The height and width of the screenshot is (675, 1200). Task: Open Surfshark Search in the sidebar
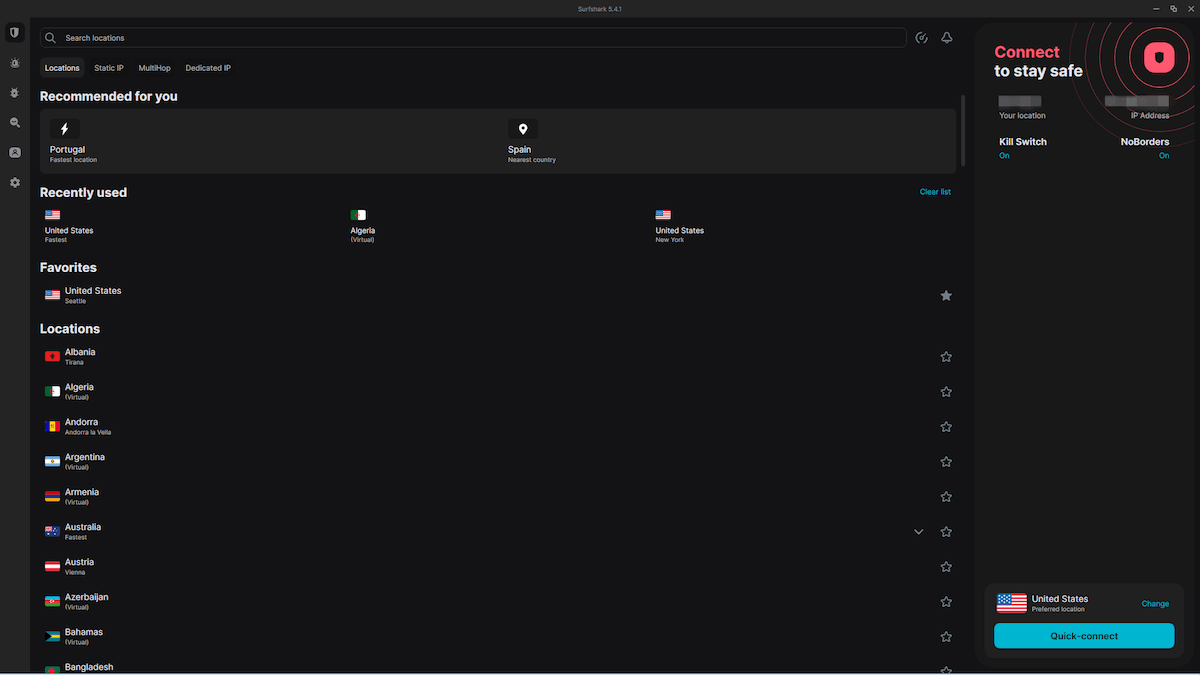point(14,122)
